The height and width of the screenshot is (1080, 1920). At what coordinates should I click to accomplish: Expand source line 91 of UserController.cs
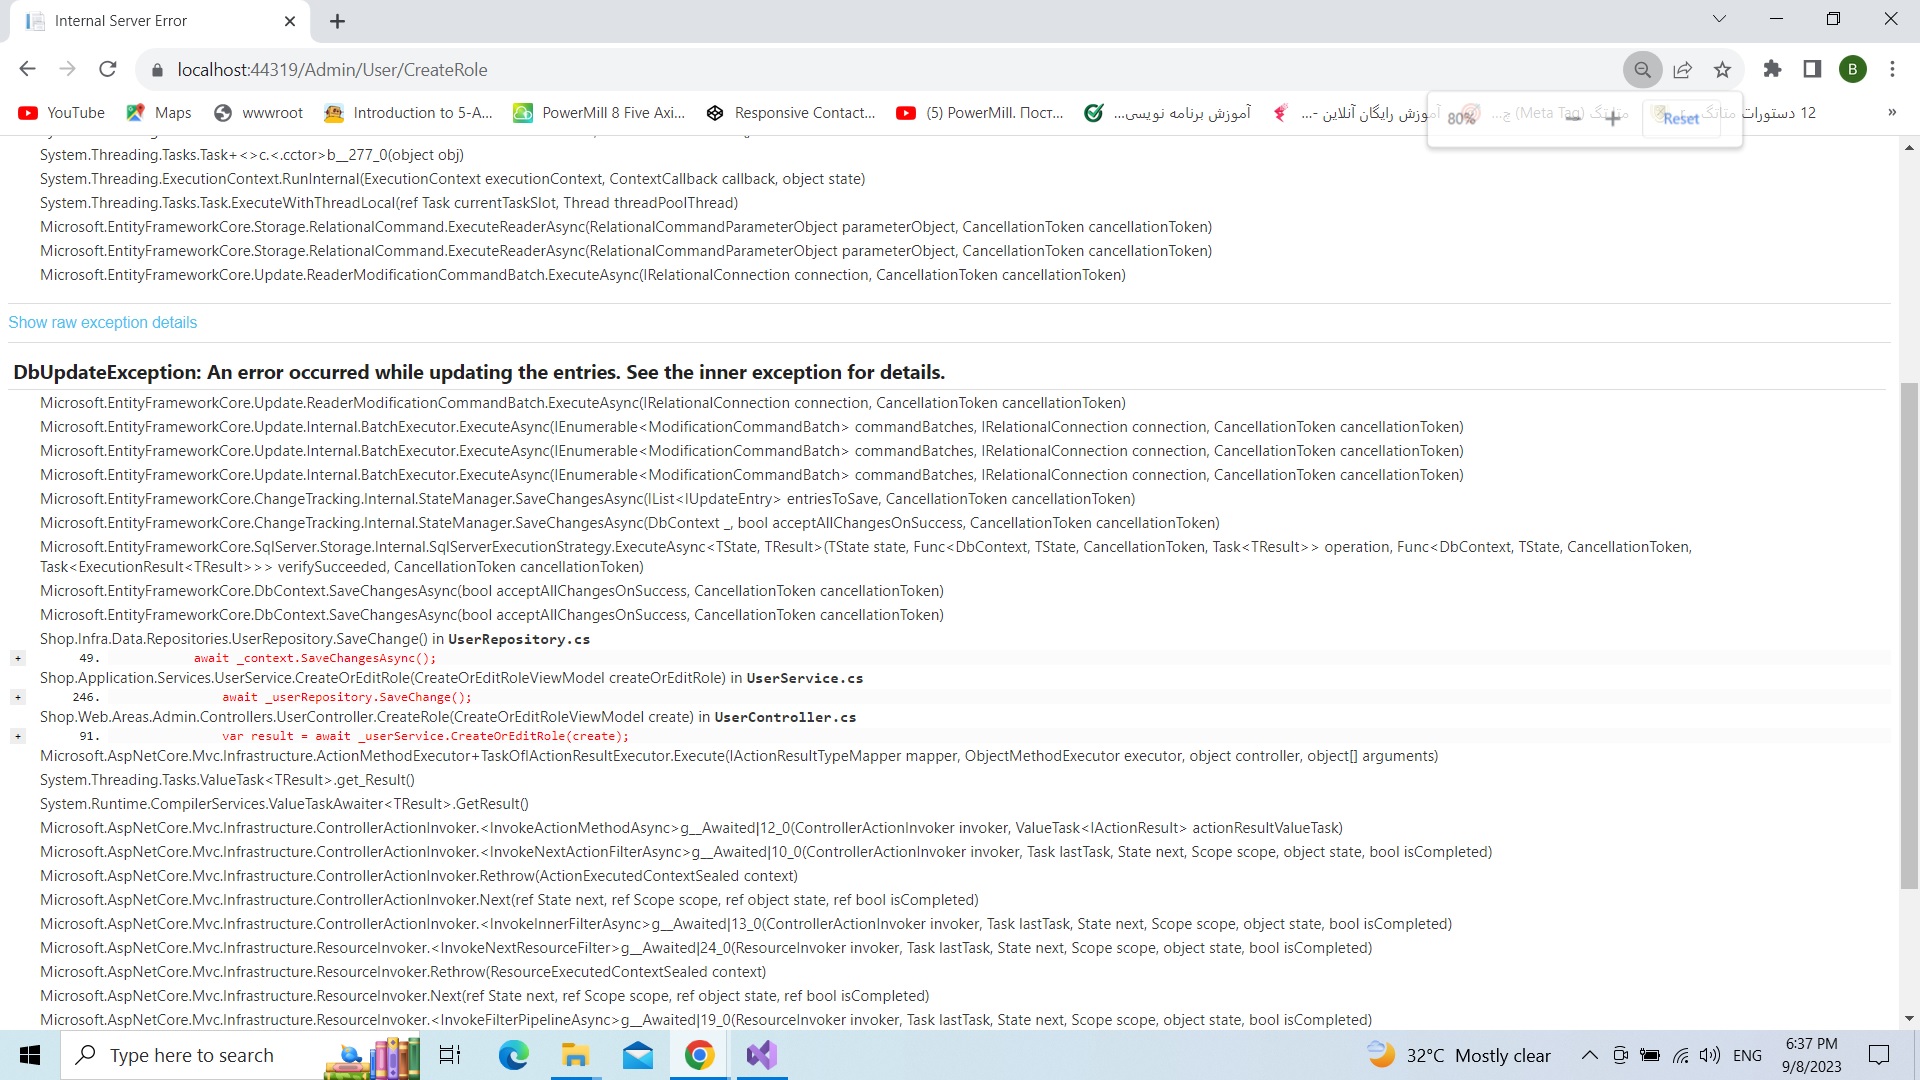click(x=18, y=736)
